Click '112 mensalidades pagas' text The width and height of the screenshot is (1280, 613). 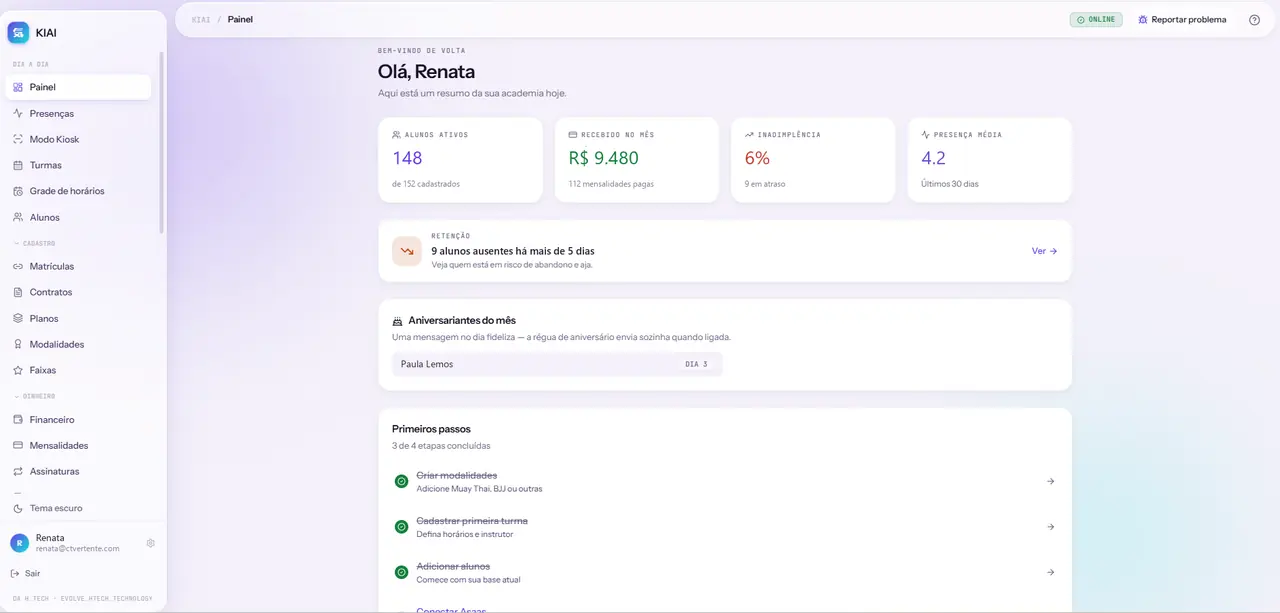pos(609,184)
